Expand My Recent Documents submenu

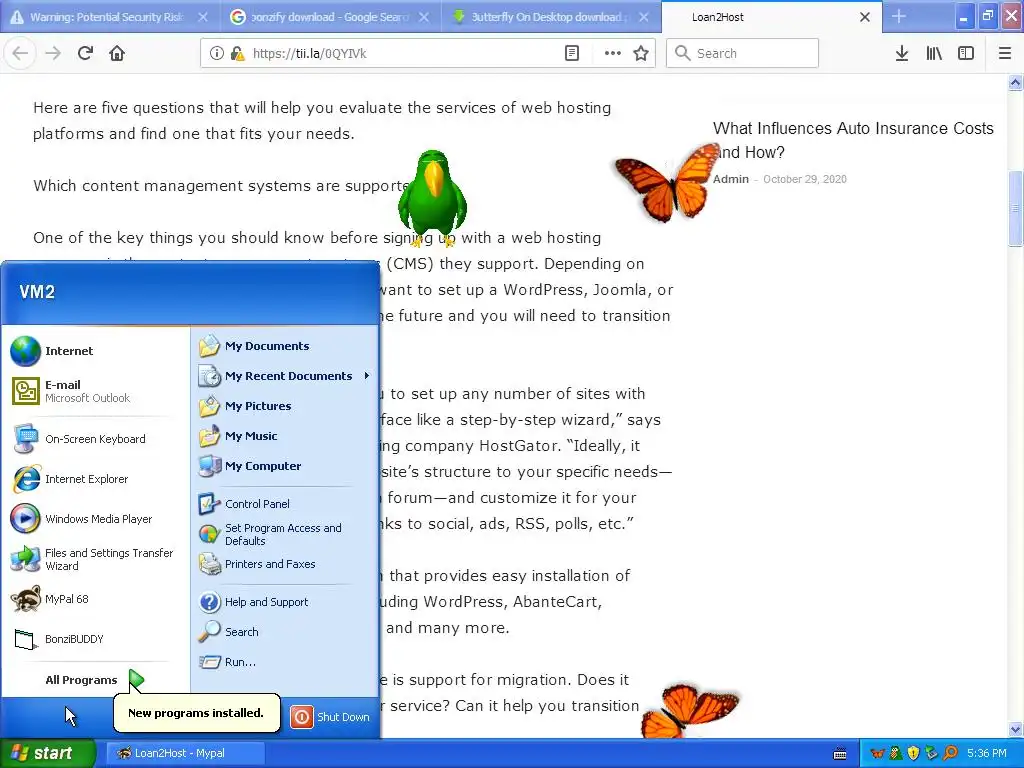(x=285, y=376)
